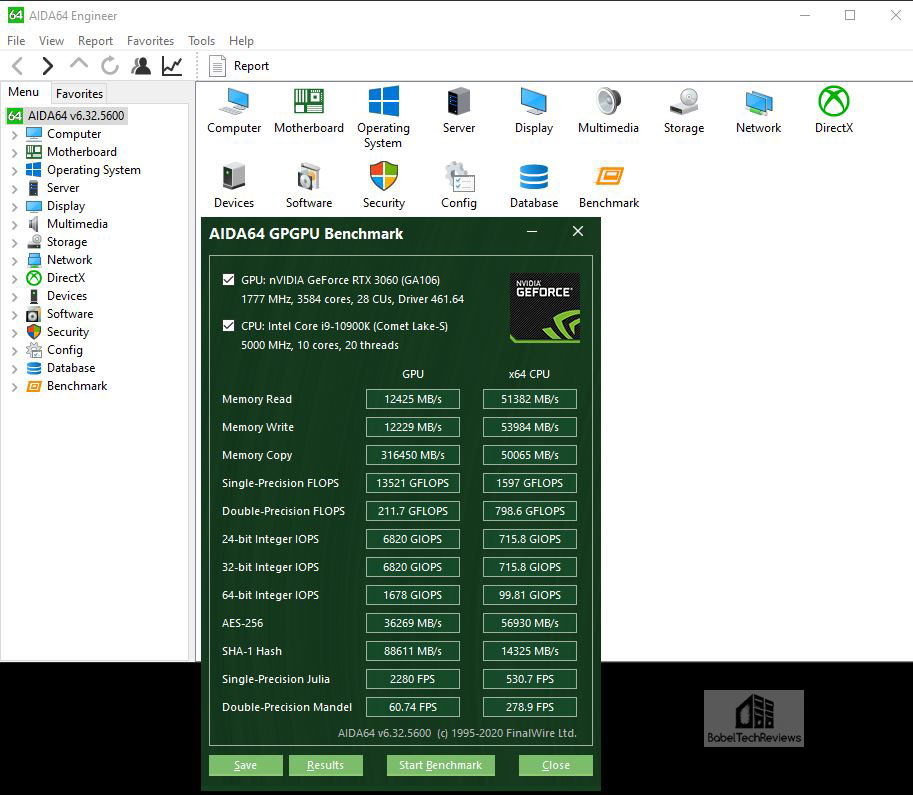
Task: Expand the Multimedia tree node
Action: (15, 225)
